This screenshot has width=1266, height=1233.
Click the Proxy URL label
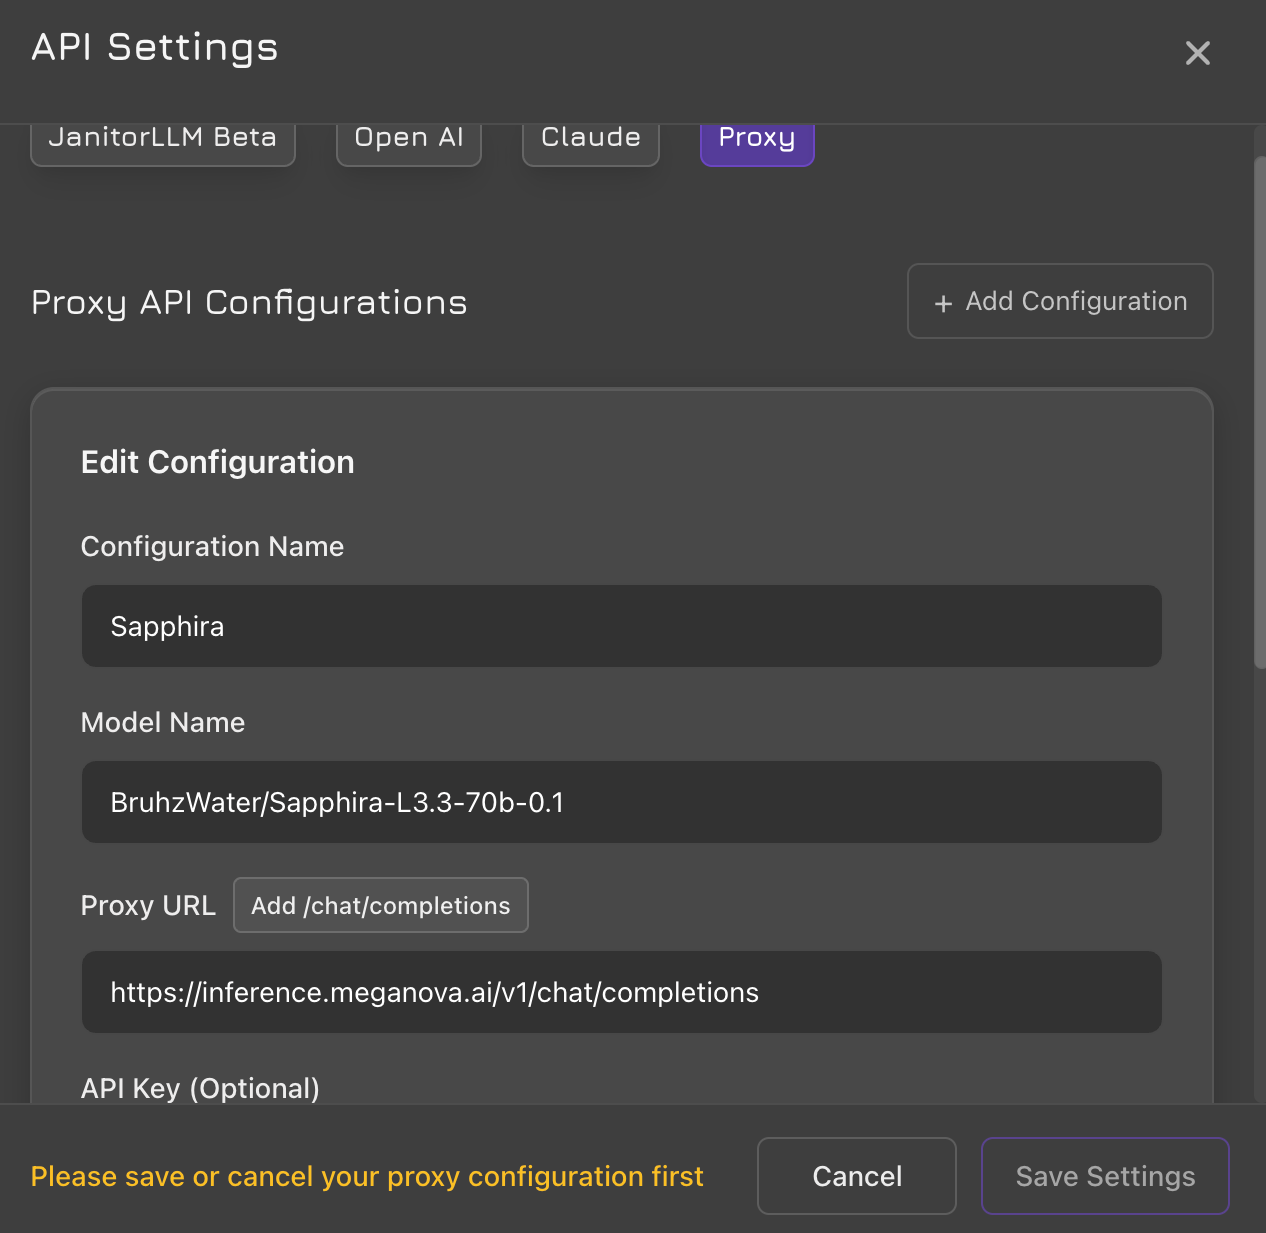(147, 905)
